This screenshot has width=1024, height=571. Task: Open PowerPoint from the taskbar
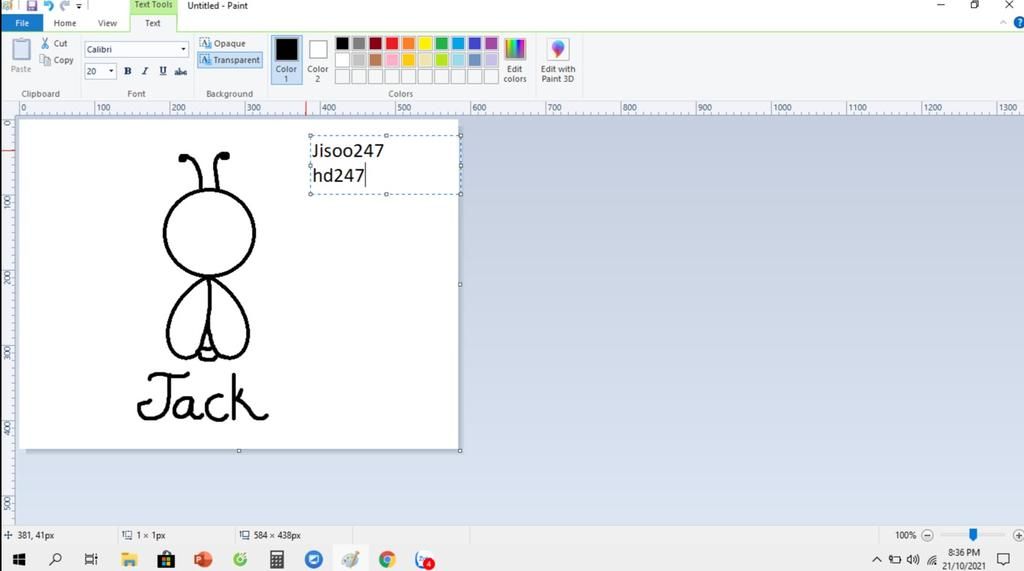pyautogui.click(x=203, y=559)
